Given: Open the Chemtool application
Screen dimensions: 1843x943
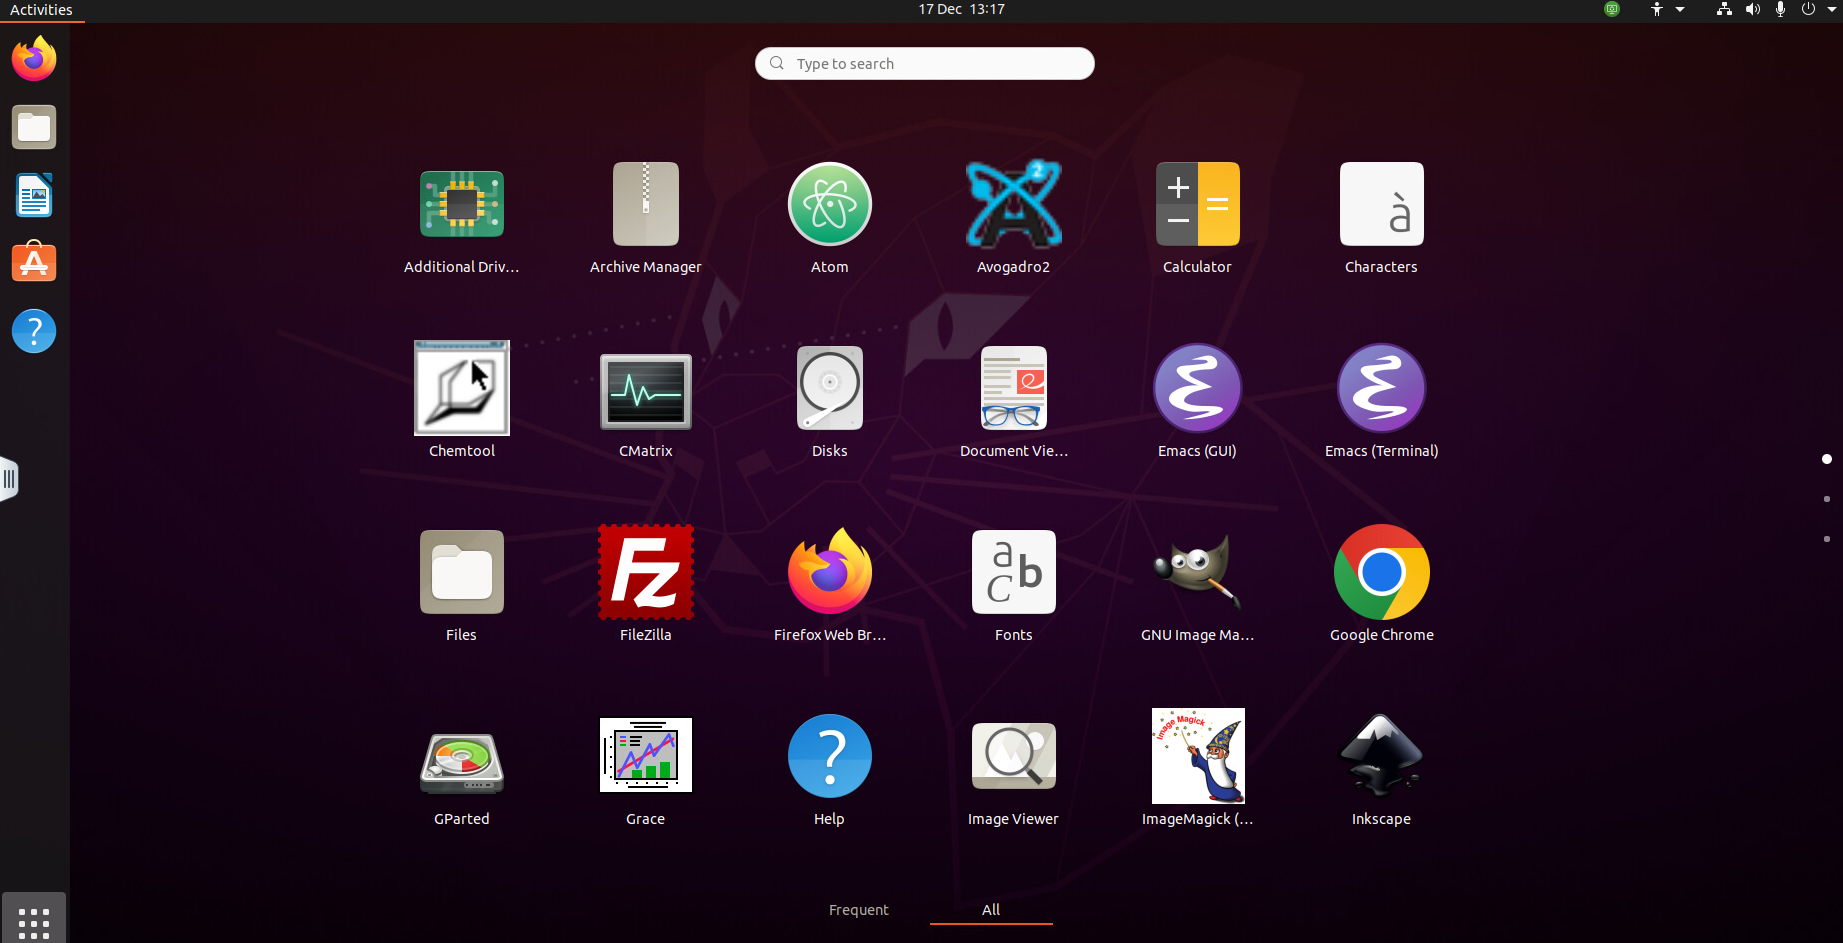Looking at the screenshot, I should [461, 389].
